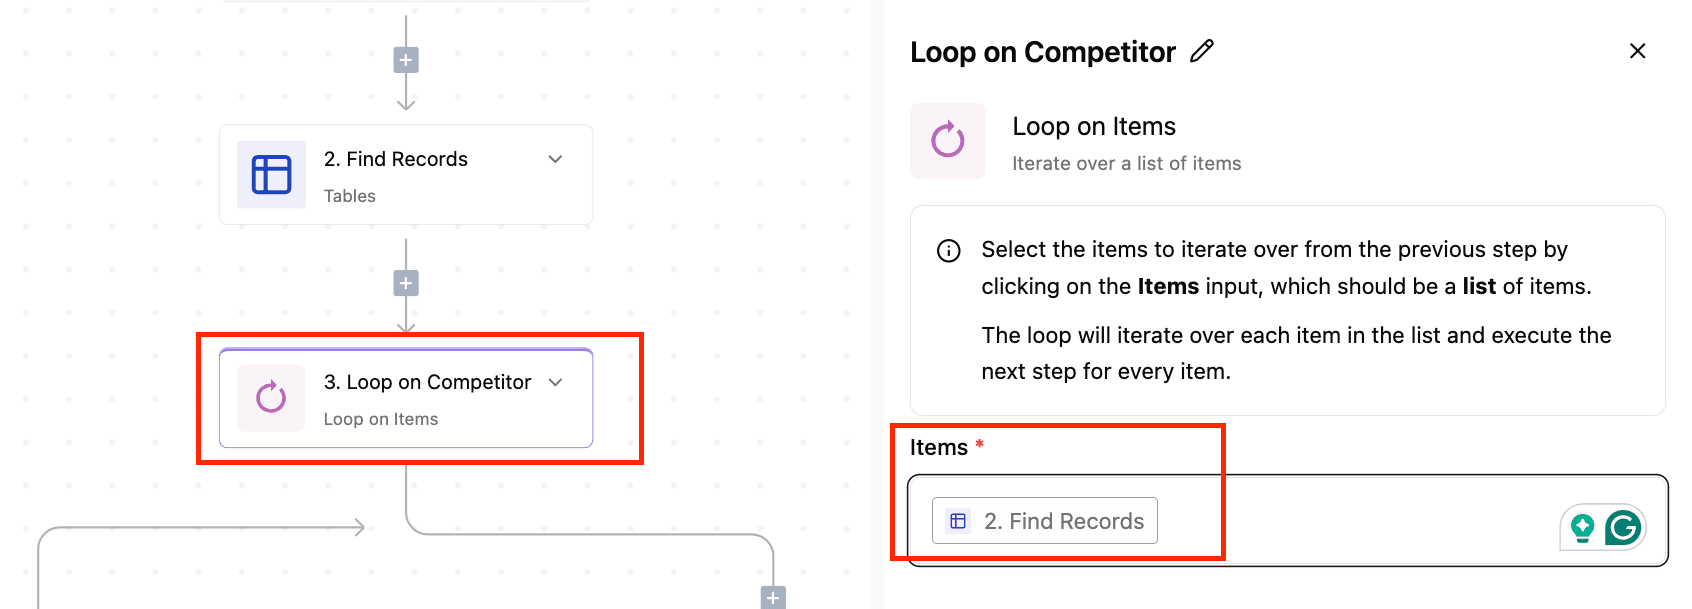Add step above Find Records via plus
Screen dimensions: 1692x609
coord(406,60)
